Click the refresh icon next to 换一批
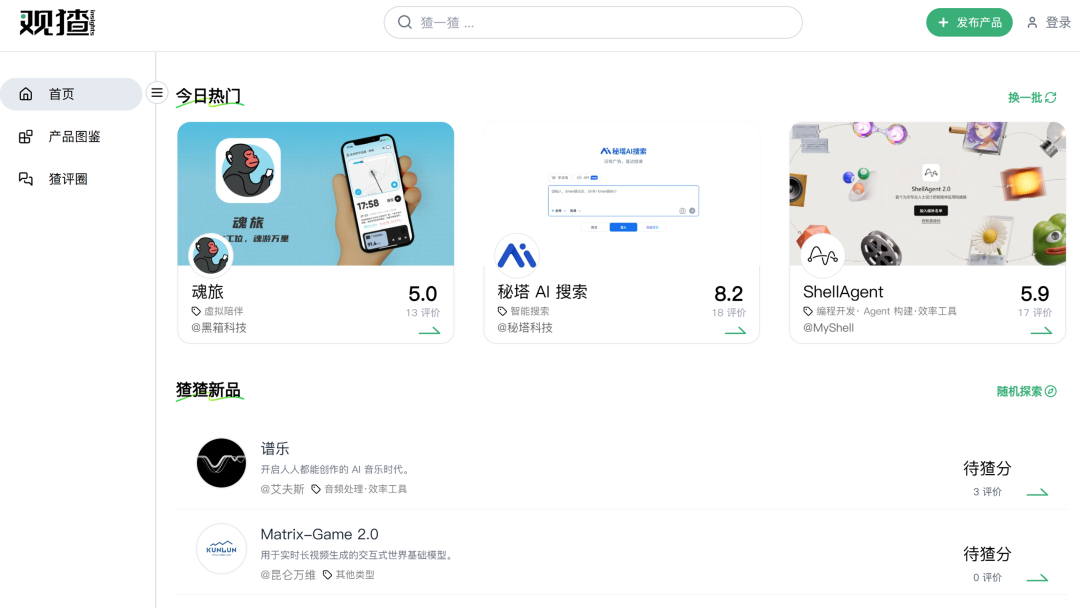1080x608 pixels. [1050, 98]
